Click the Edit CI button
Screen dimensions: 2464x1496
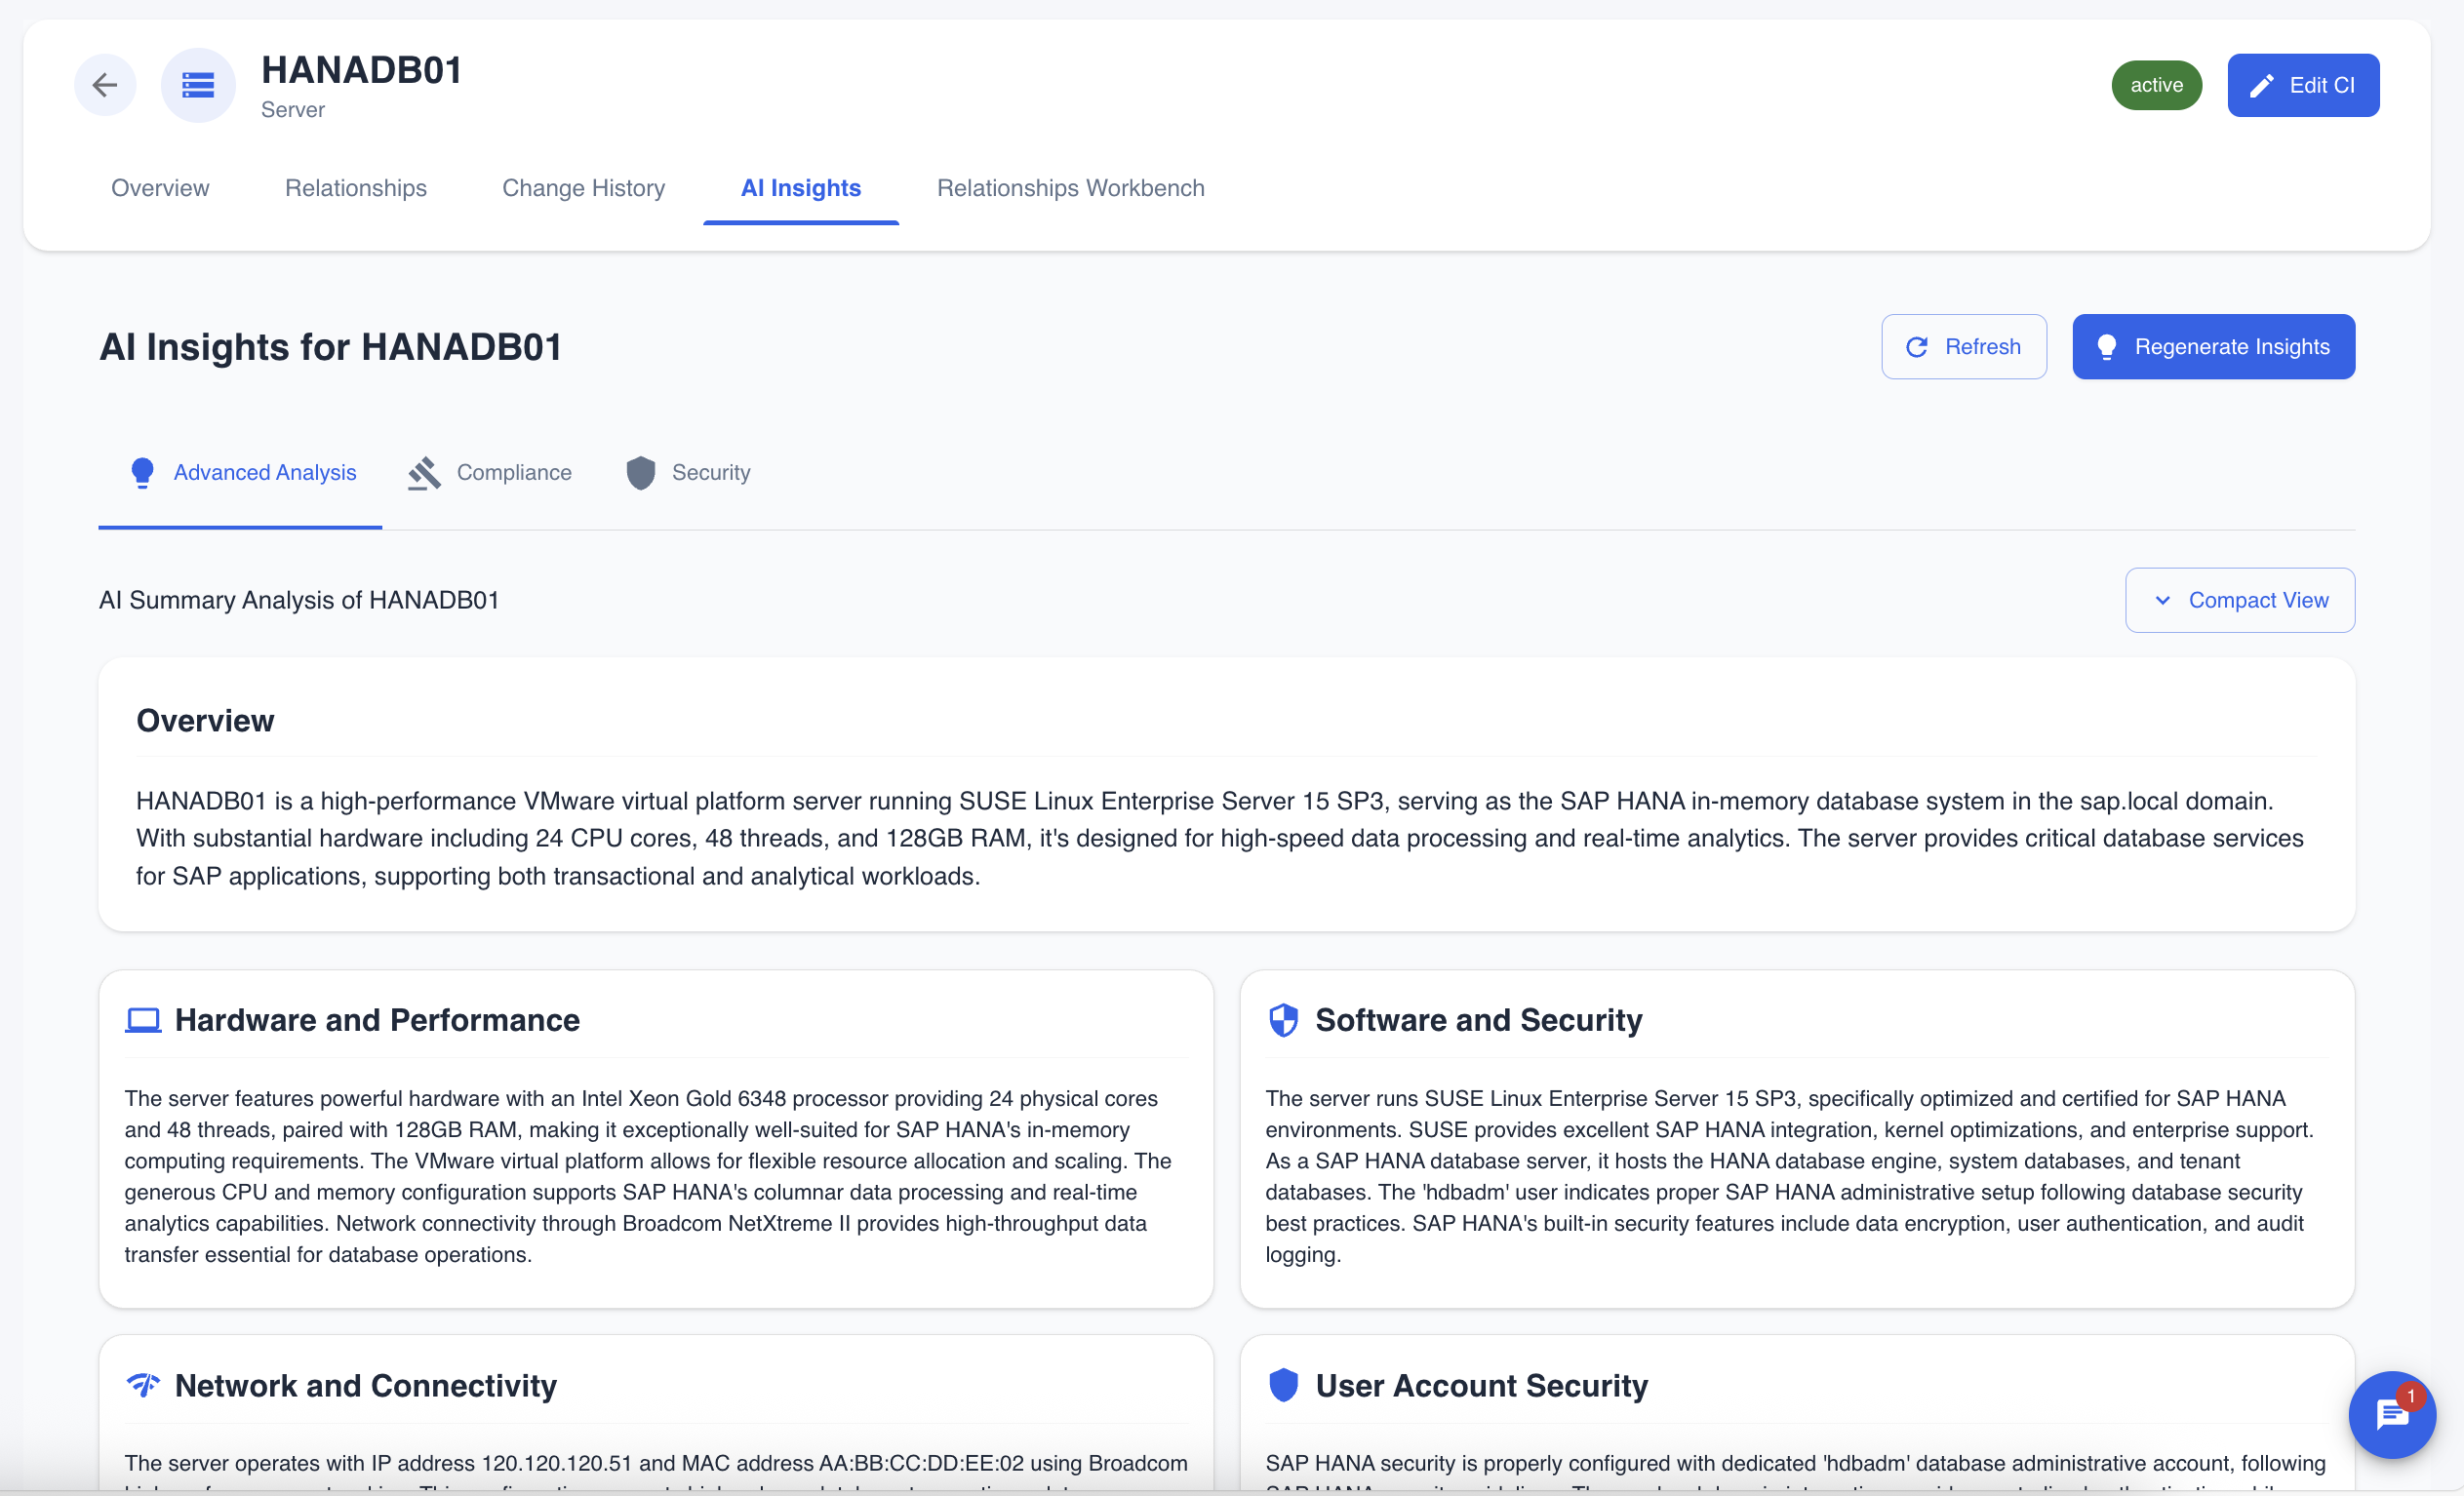[x=2302, y=85]
